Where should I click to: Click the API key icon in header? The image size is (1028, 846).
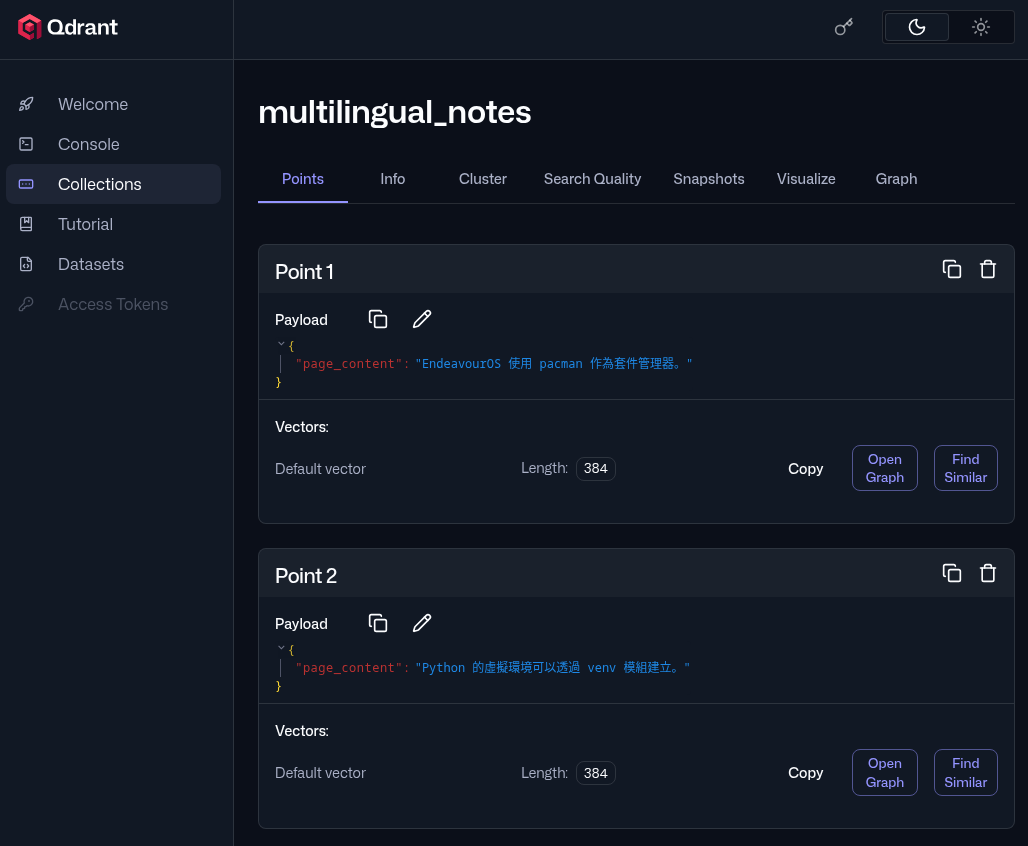tap(843, 28)
